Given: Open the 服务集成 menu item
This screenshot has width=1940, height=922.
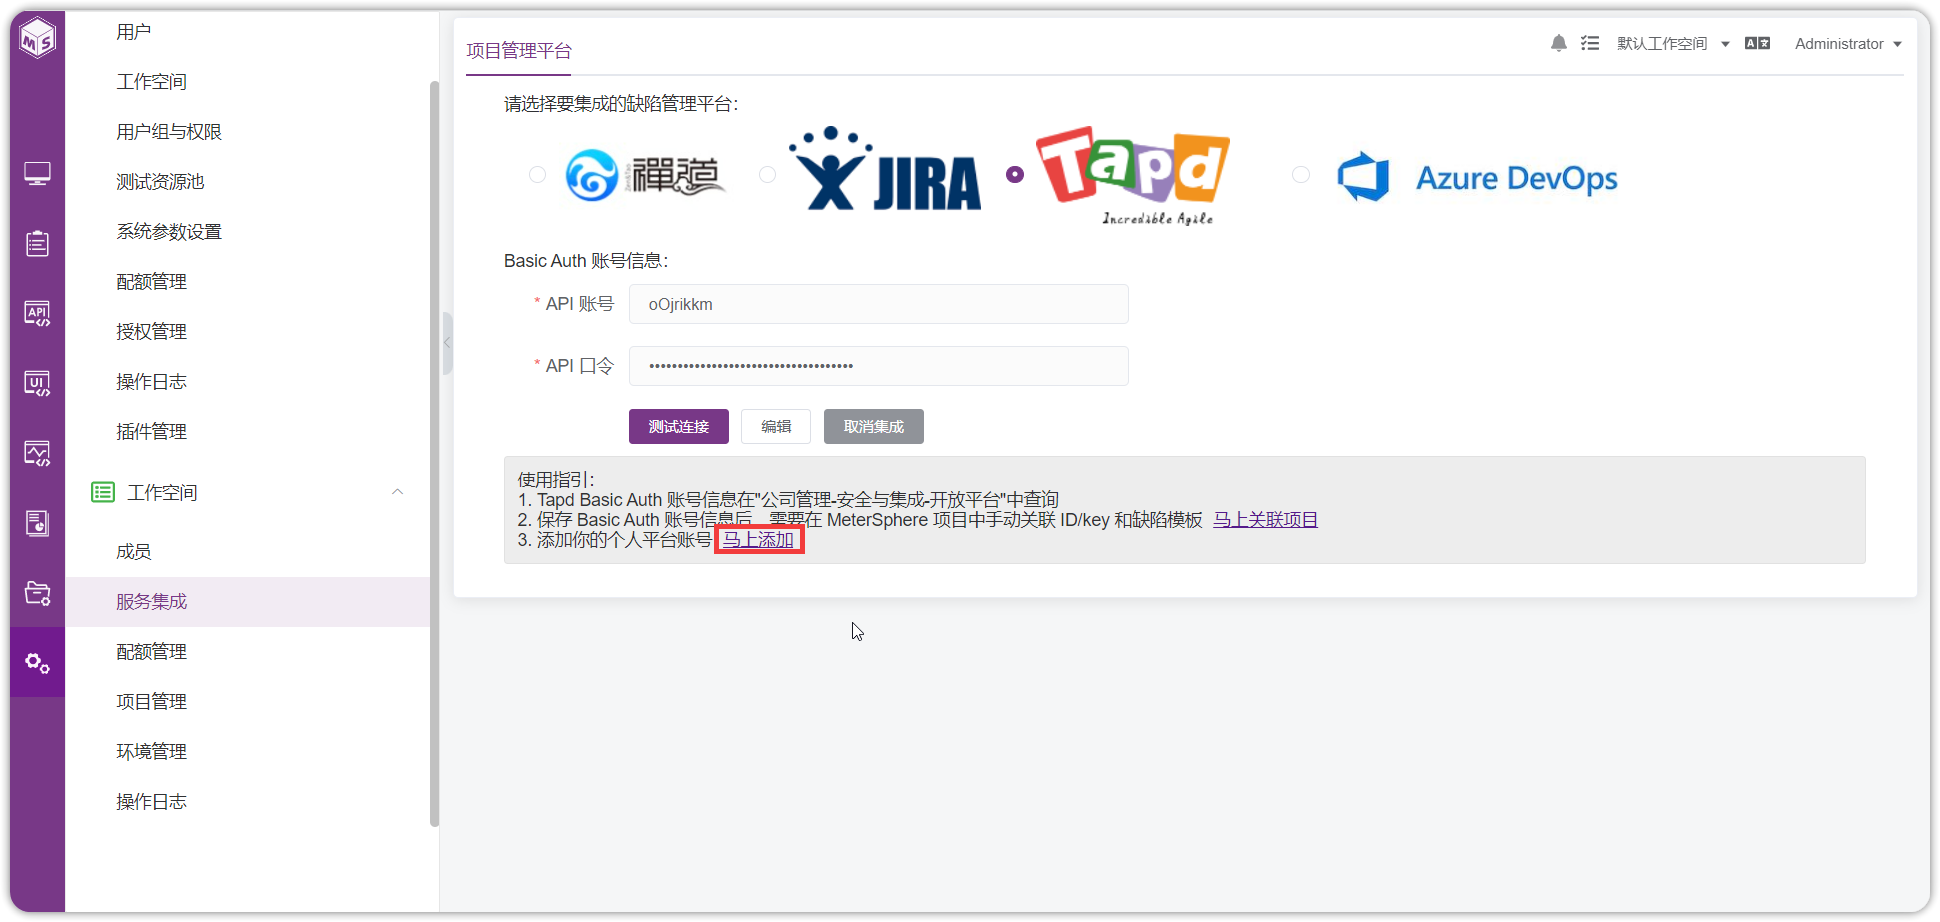Looking at the screenshot, I should point(247,602).
